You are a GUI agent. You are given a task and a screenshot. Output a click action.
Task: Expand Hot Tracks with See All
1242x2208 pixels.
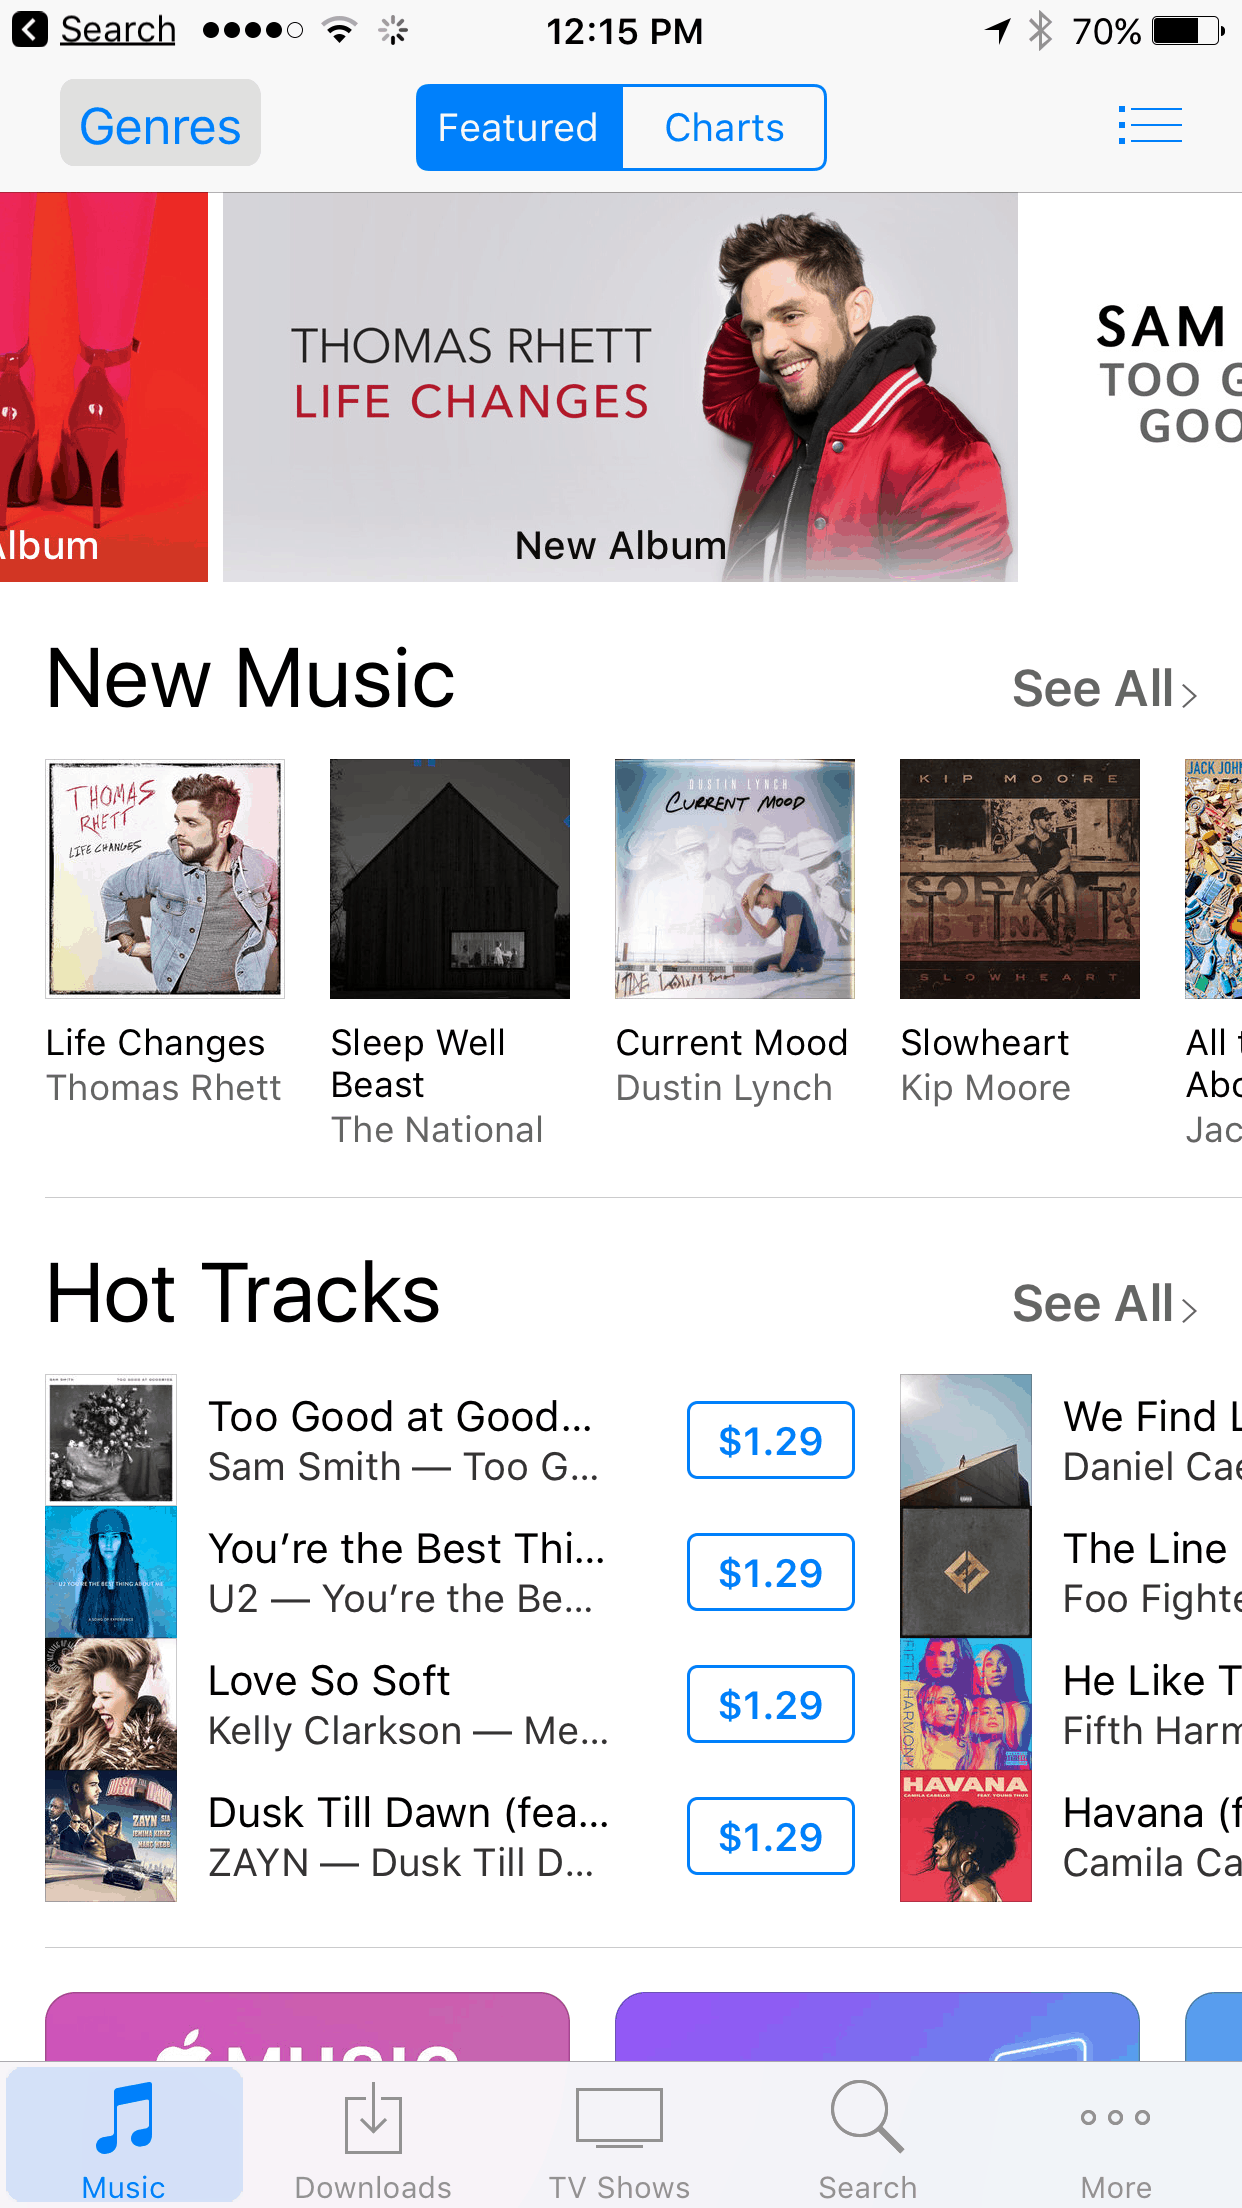(1104, 1304)
